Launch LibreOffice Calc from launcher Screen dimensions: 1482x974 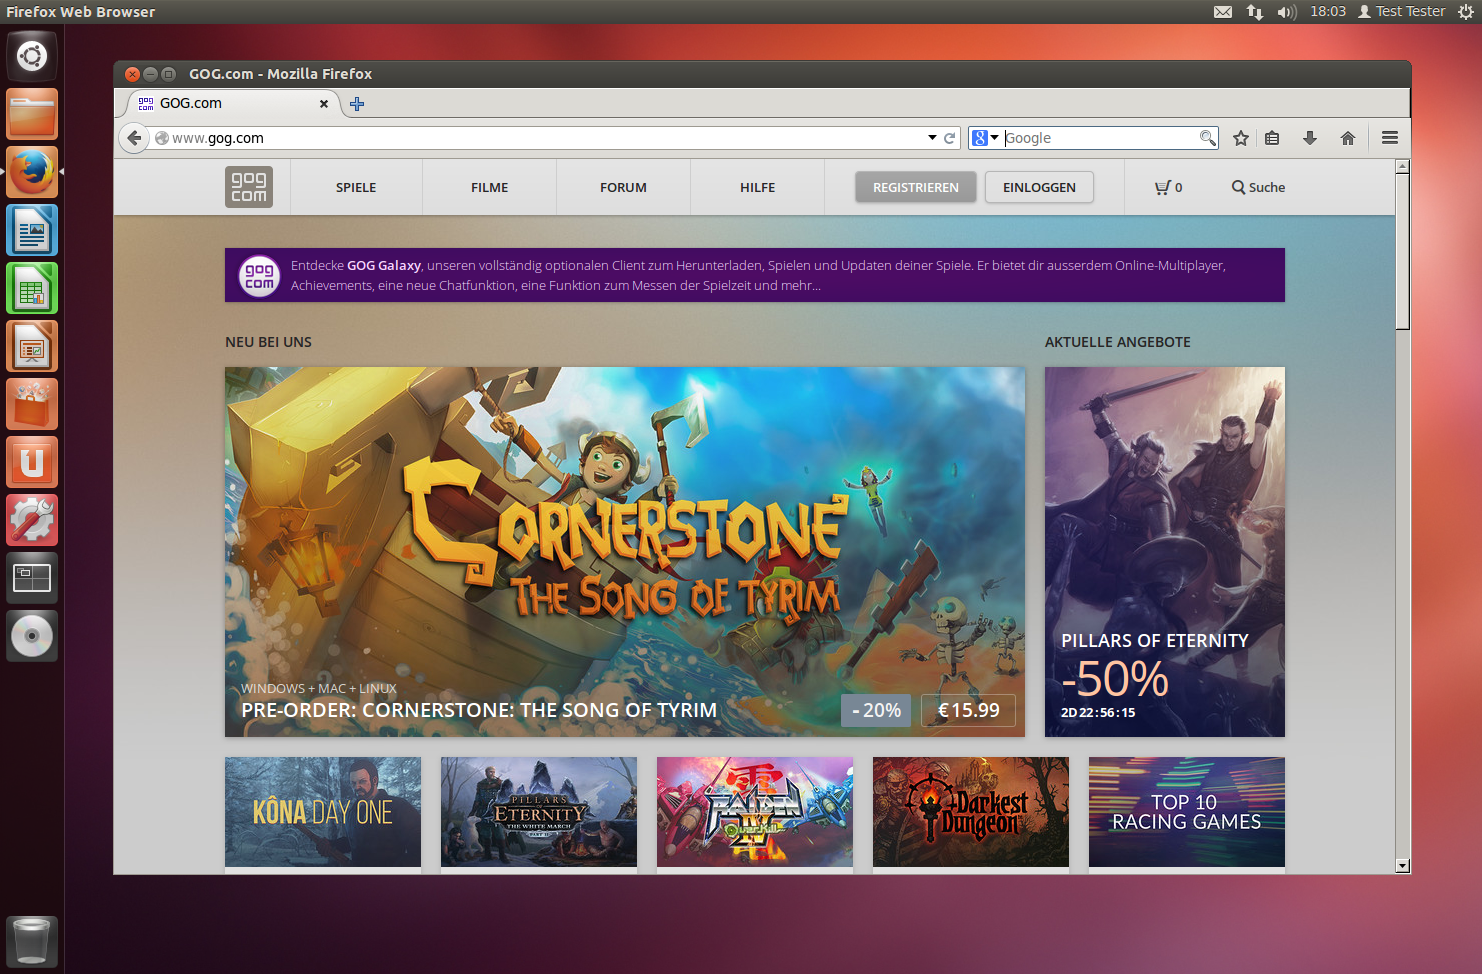pyautogui.click(x=32, y=288)
